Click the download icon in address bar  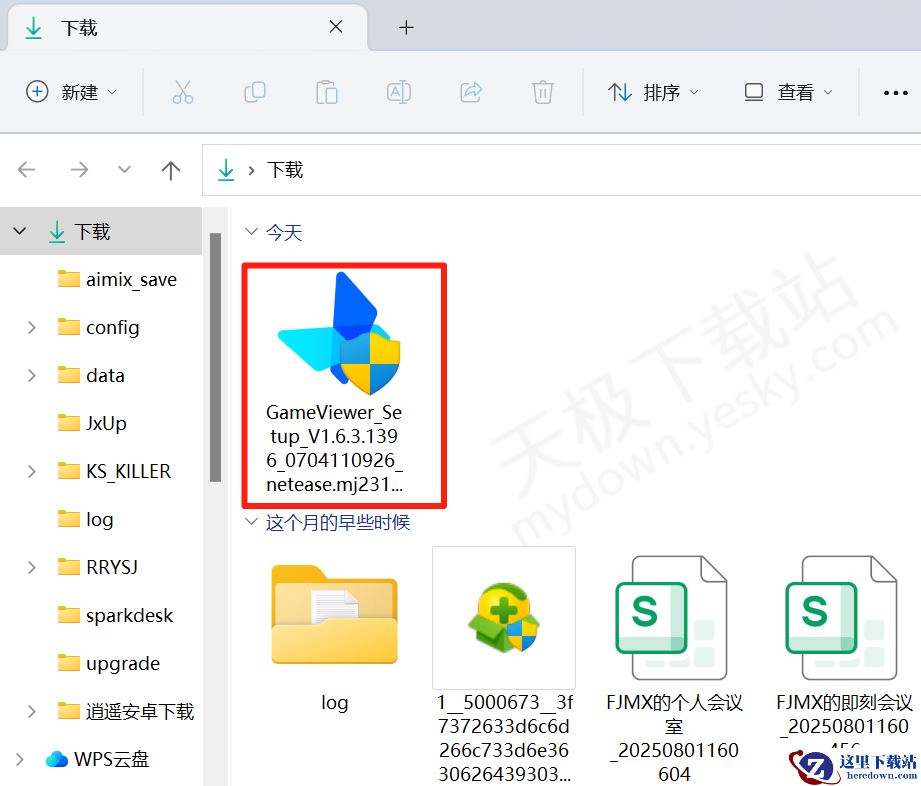(x=226, y=170)
